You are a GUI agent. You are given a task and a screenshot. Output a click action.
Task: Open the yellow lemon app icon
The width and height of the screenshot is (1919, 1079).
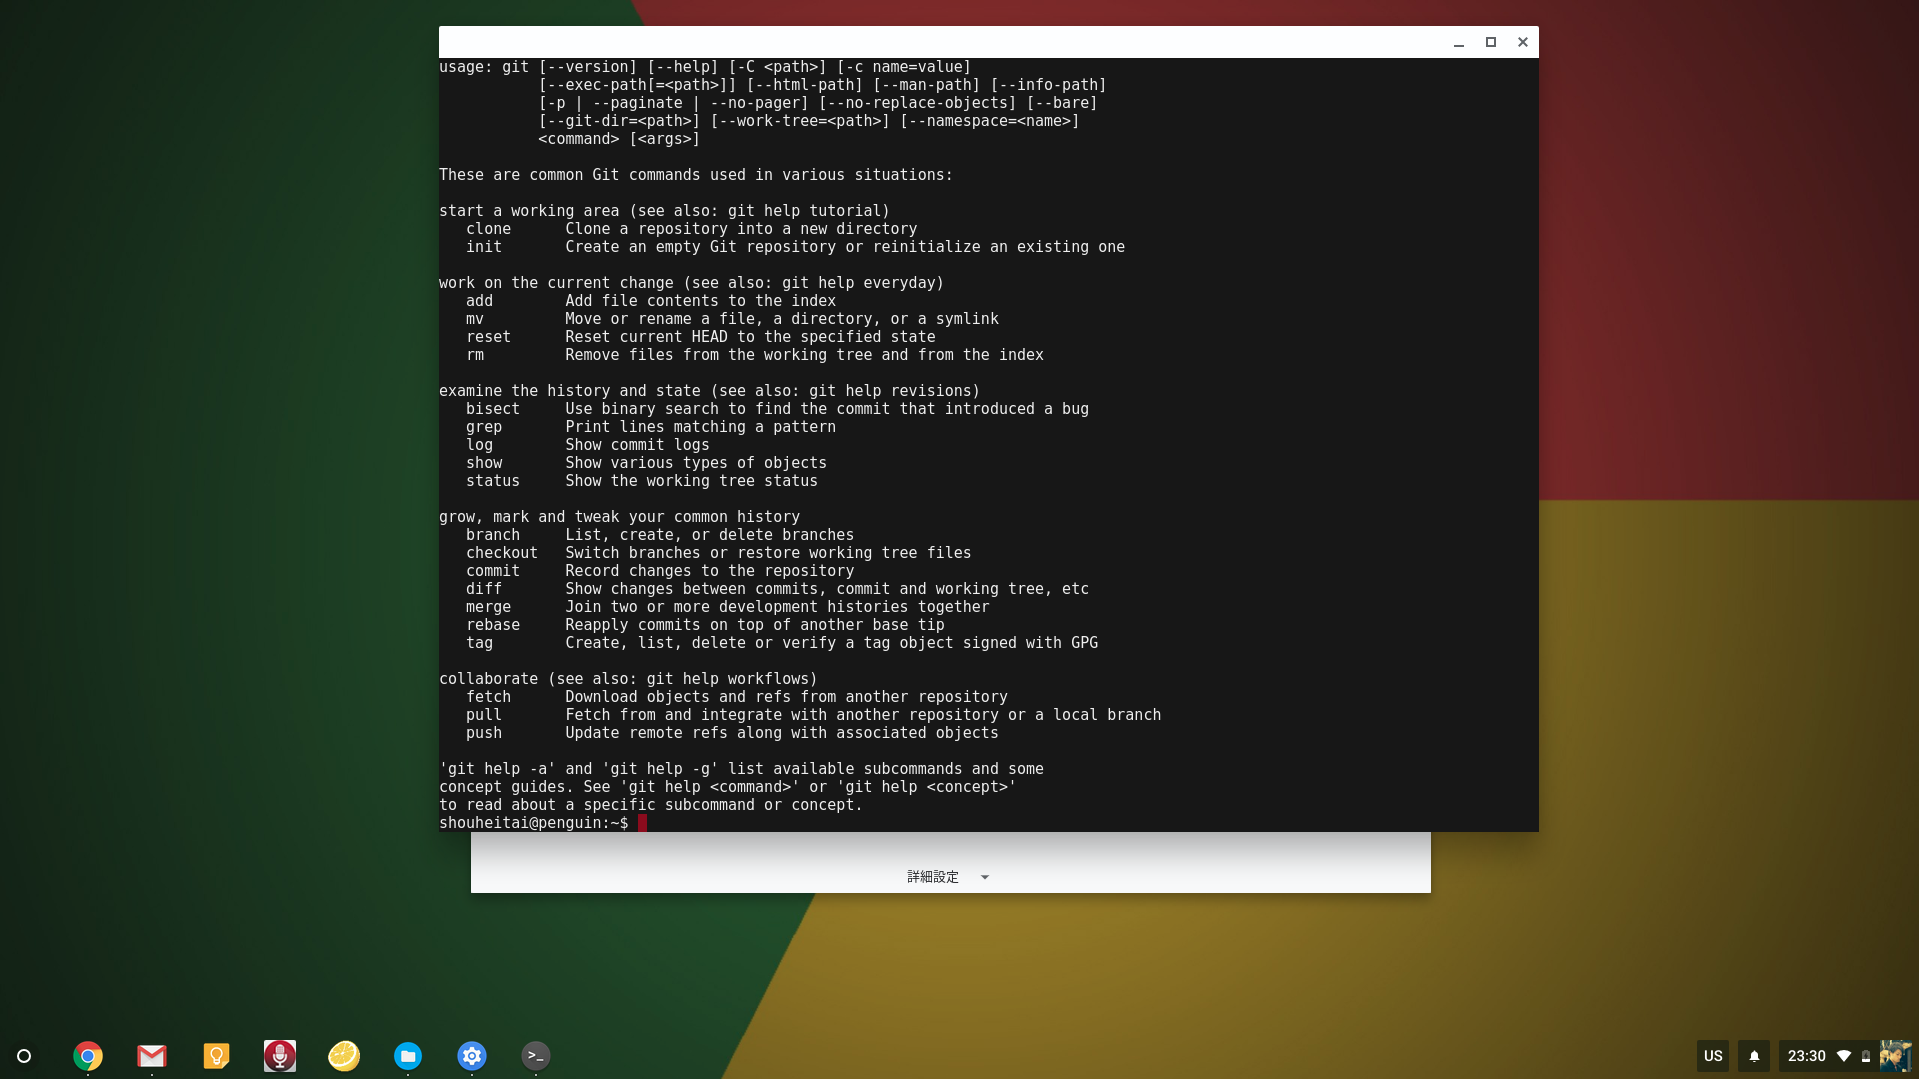coord(344,1056)
